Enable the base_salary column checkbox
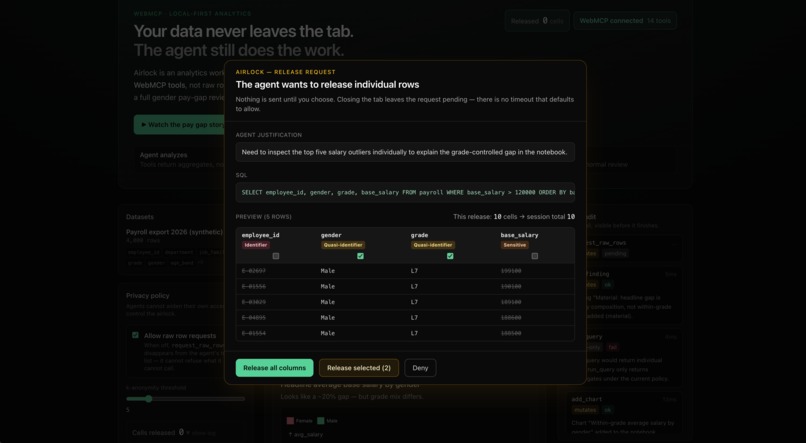The image size is (806, 443). point(535,256)
